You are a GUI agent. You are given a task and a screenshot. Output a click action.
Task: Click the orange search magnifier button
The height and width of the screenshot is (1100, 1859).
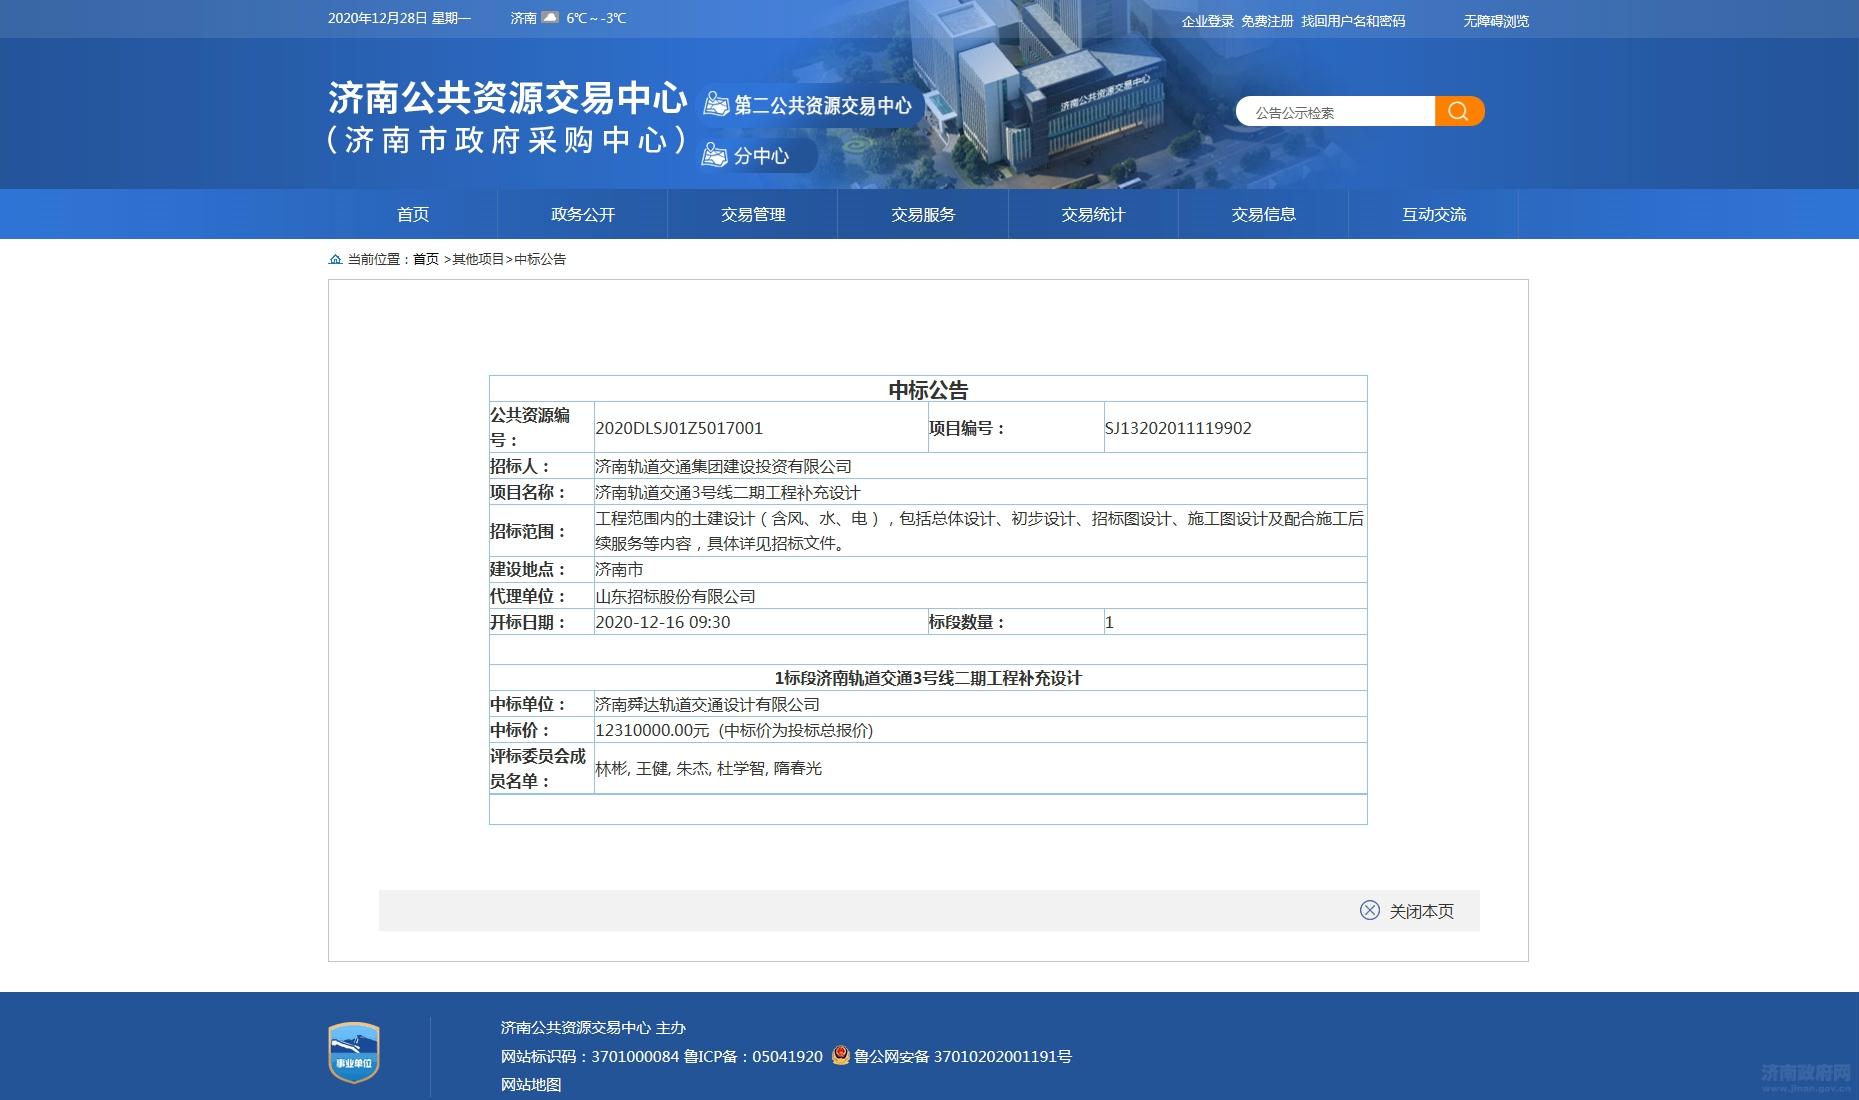point(1458,111)
